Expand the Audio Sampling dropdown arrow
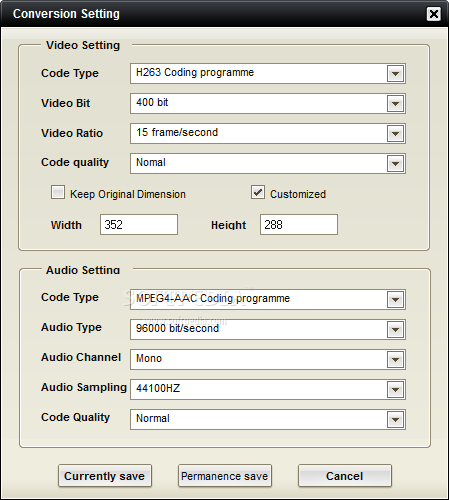Screen dimensions: 449x500 pyautogui.click(x=395, y=389)
